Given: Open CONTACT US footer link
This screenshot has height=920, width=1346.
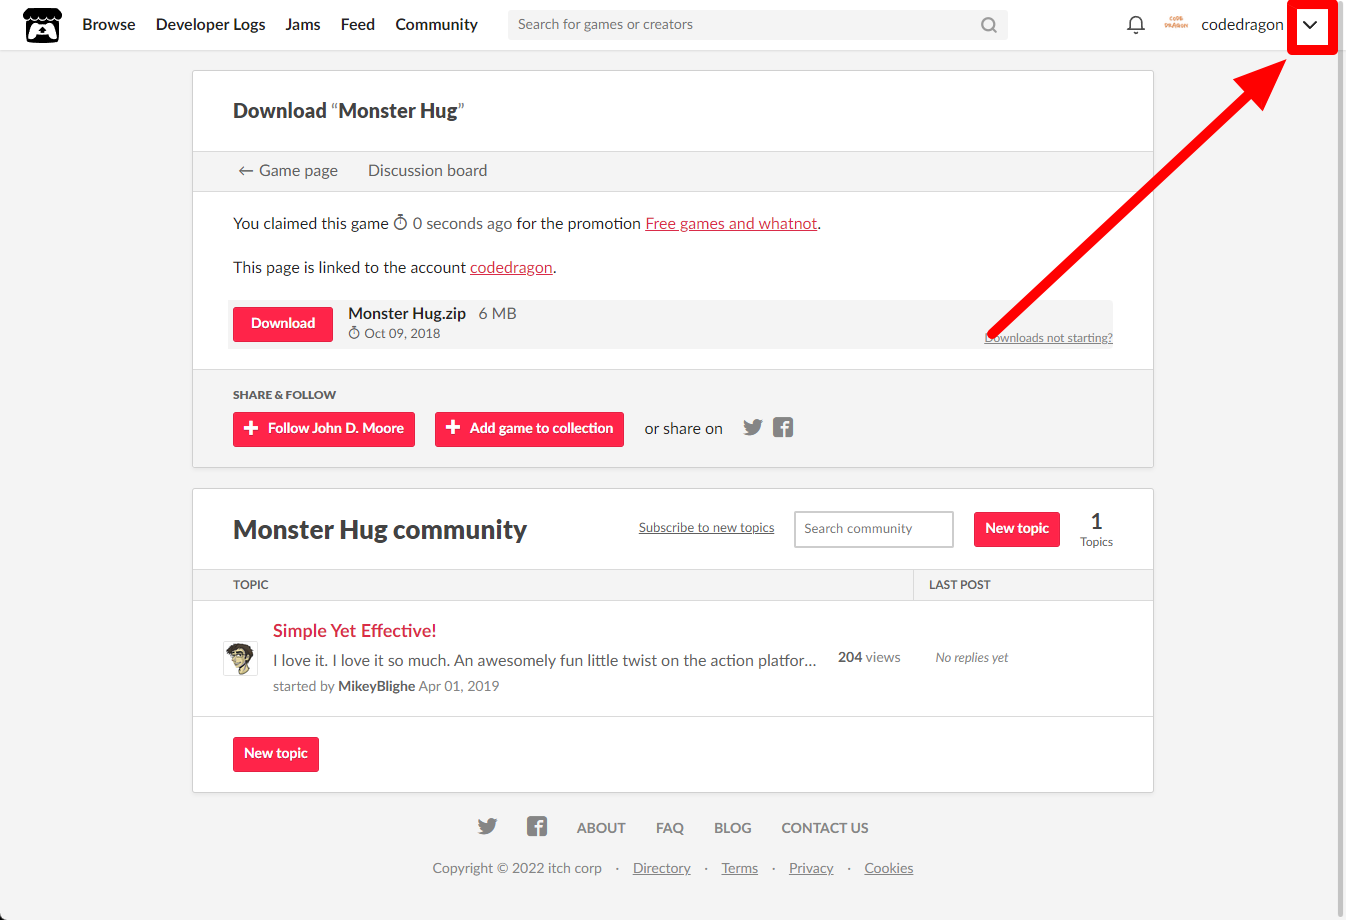Looking at the screenshot, I should coord(825,828).
